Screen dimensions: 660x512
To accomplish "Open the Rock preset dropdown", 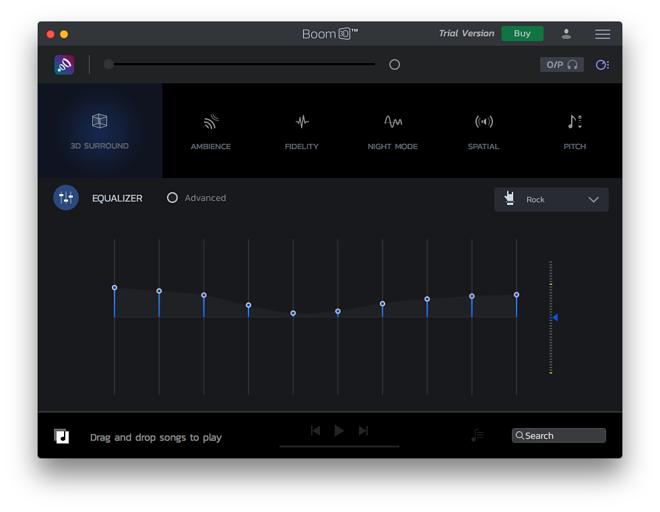I will click(551, 200).
